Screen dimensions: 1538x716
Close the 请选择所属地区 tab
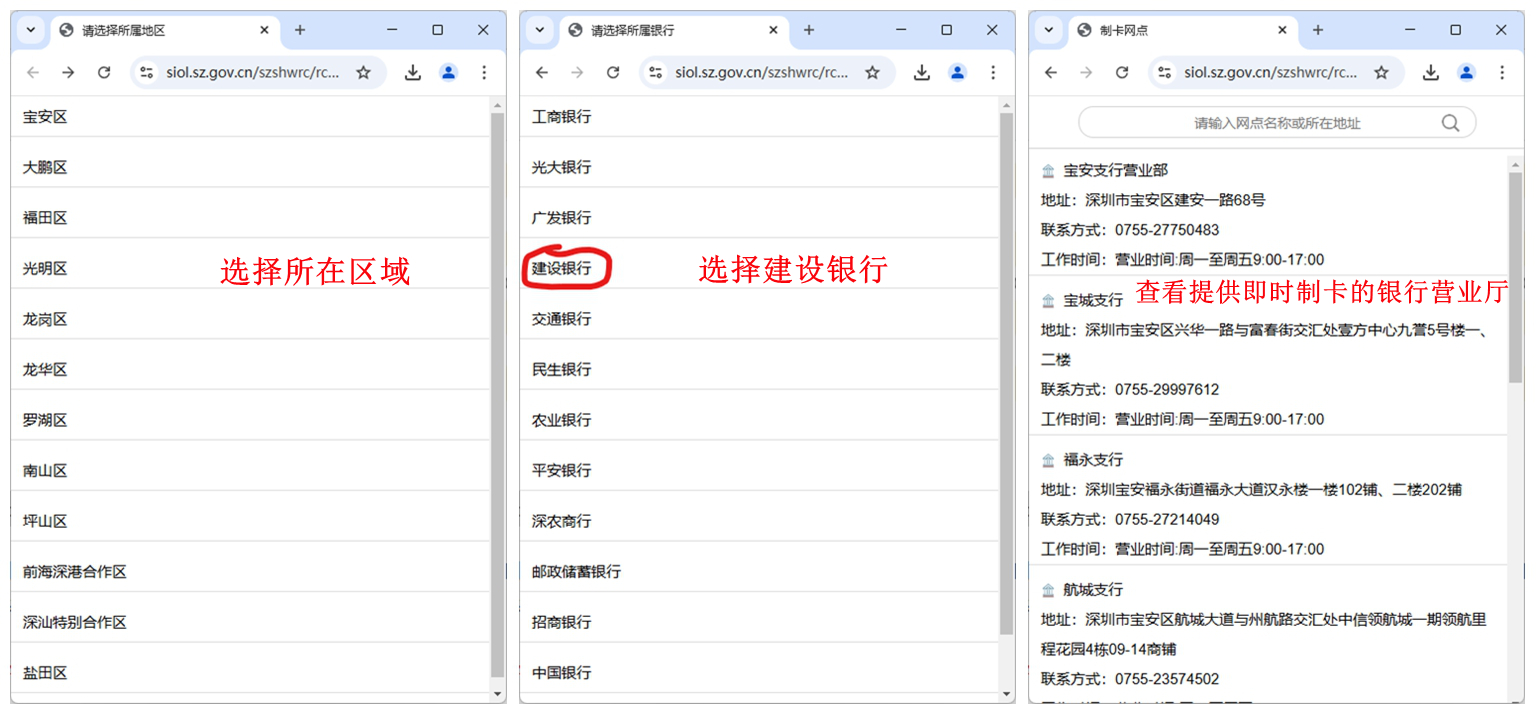(265, 30)
